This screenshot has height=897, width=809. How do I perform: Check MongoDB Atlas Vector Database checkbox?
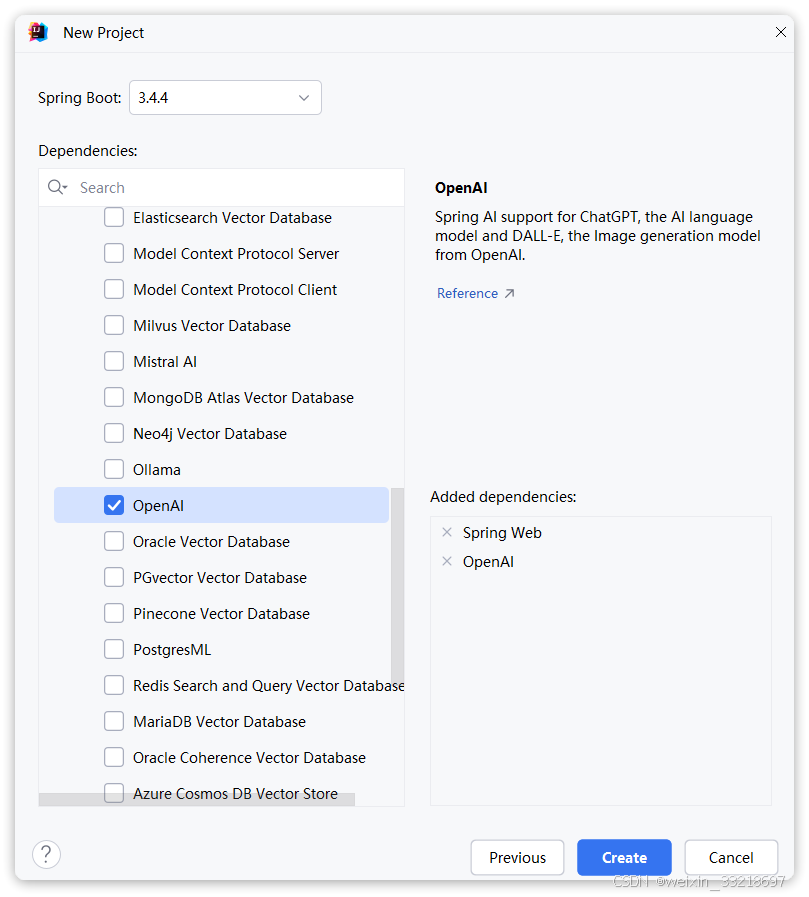[114, 398]
